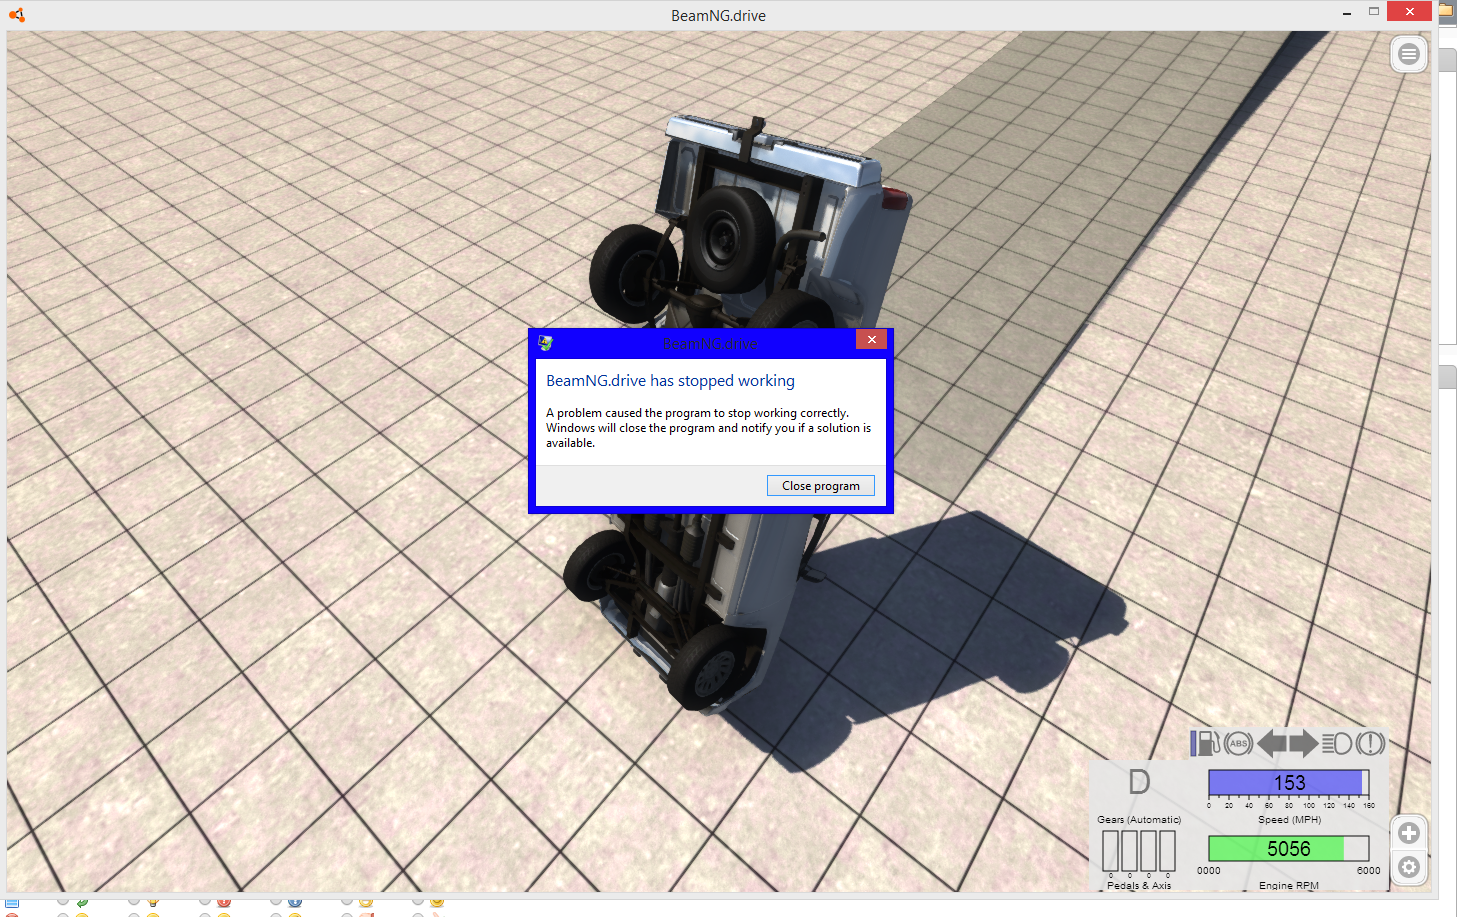1457x917 pixels.
Task: Click the 'Gears (Automatic)' label
Action: coord(1139,819)
